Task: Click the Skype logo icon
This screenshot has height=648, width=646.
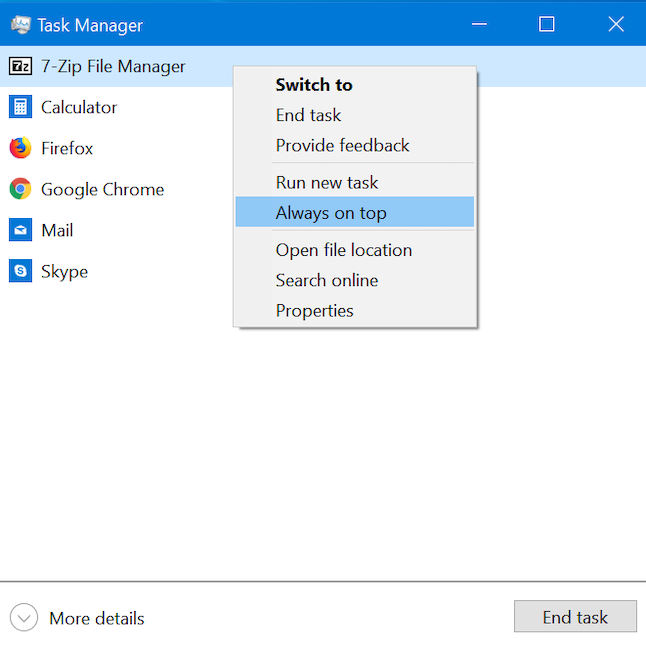Action: pyautogui.click(x=20, y=271)
